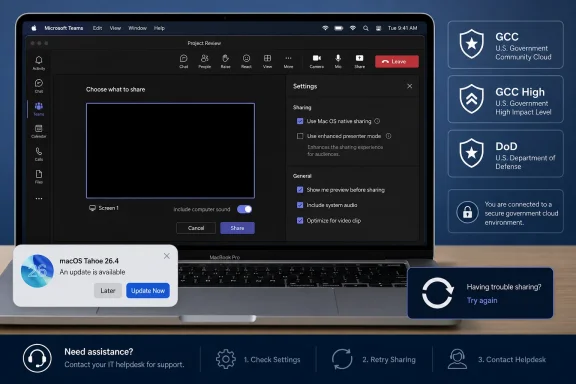This screenshot has height=384, width=576.
Task: Uncheck Use Mac OS native sharing
Action: [x=300, y=121]
